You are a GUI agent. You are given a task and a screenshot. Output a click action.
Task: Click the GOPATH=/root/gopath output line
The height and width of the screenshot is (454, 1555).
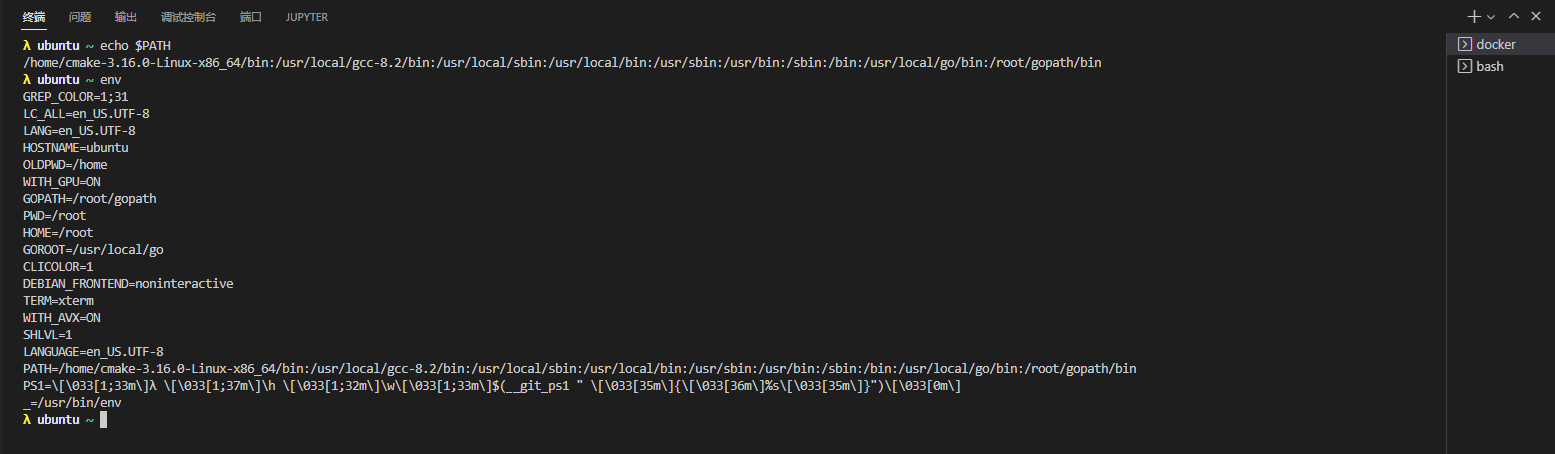click(90, 199)
